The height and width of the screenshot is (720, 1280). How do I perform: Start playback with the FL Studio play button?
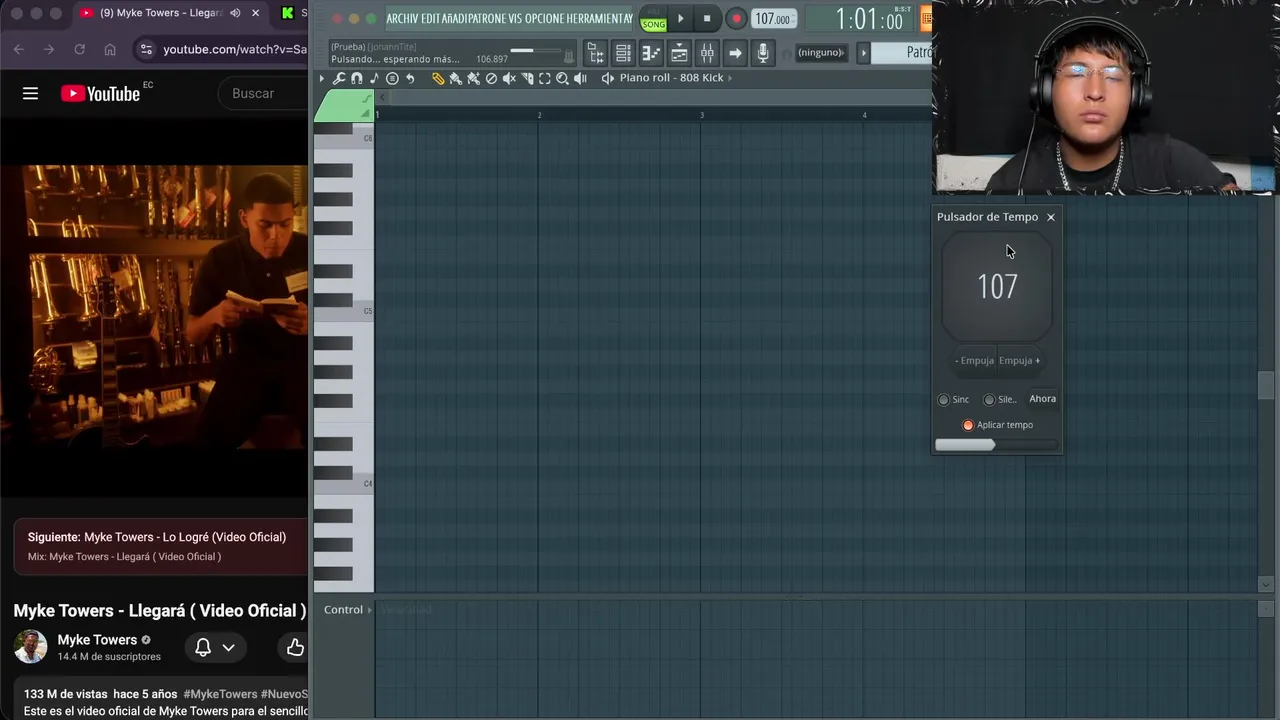click(x=681, y=19)
